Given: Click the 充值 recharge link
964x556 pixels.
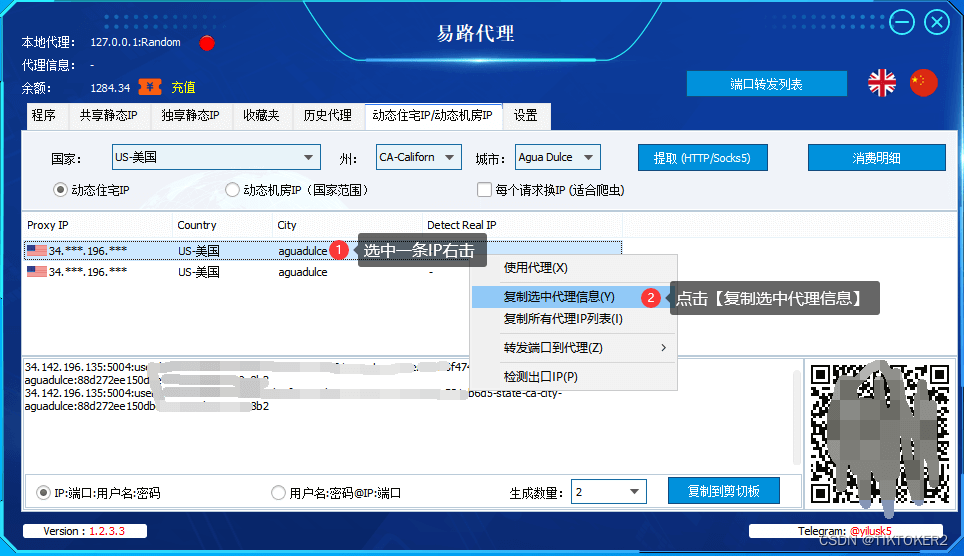Looking at the screenshot, I should point(183,87).
